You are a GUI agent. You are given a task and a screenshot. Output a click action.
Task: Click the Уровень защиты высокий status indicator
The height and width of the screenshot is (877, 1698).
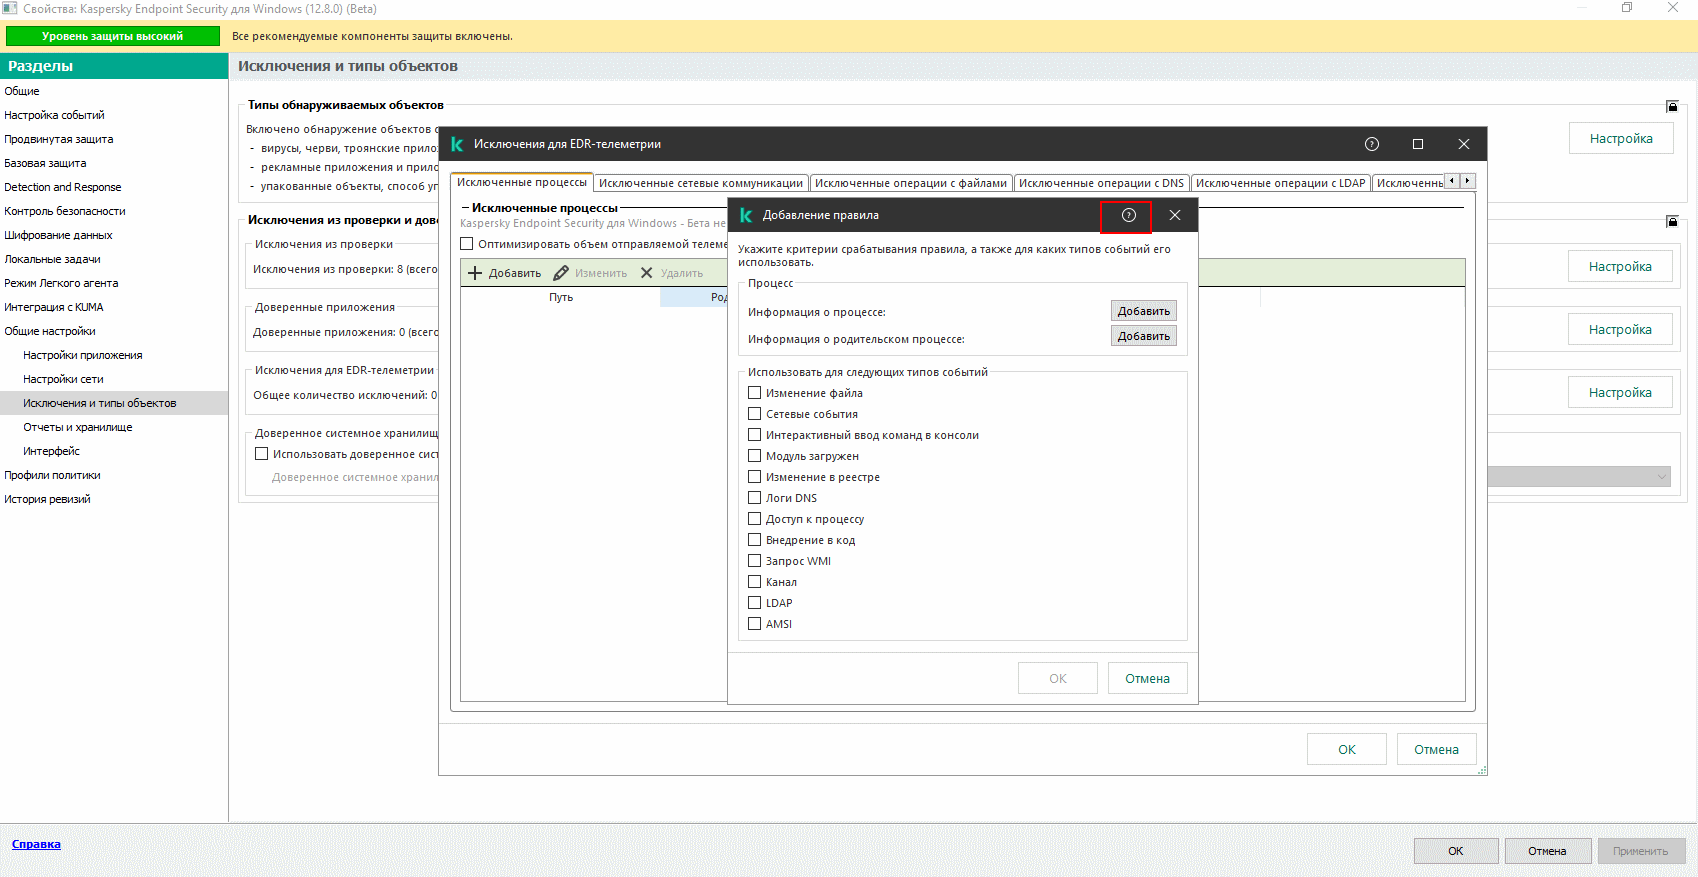point(112,36)
